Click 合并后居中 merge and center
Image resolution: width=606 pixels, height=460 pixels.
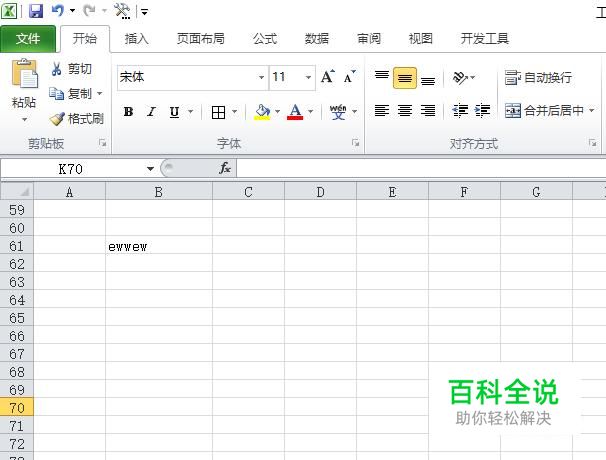pos(545,111)
